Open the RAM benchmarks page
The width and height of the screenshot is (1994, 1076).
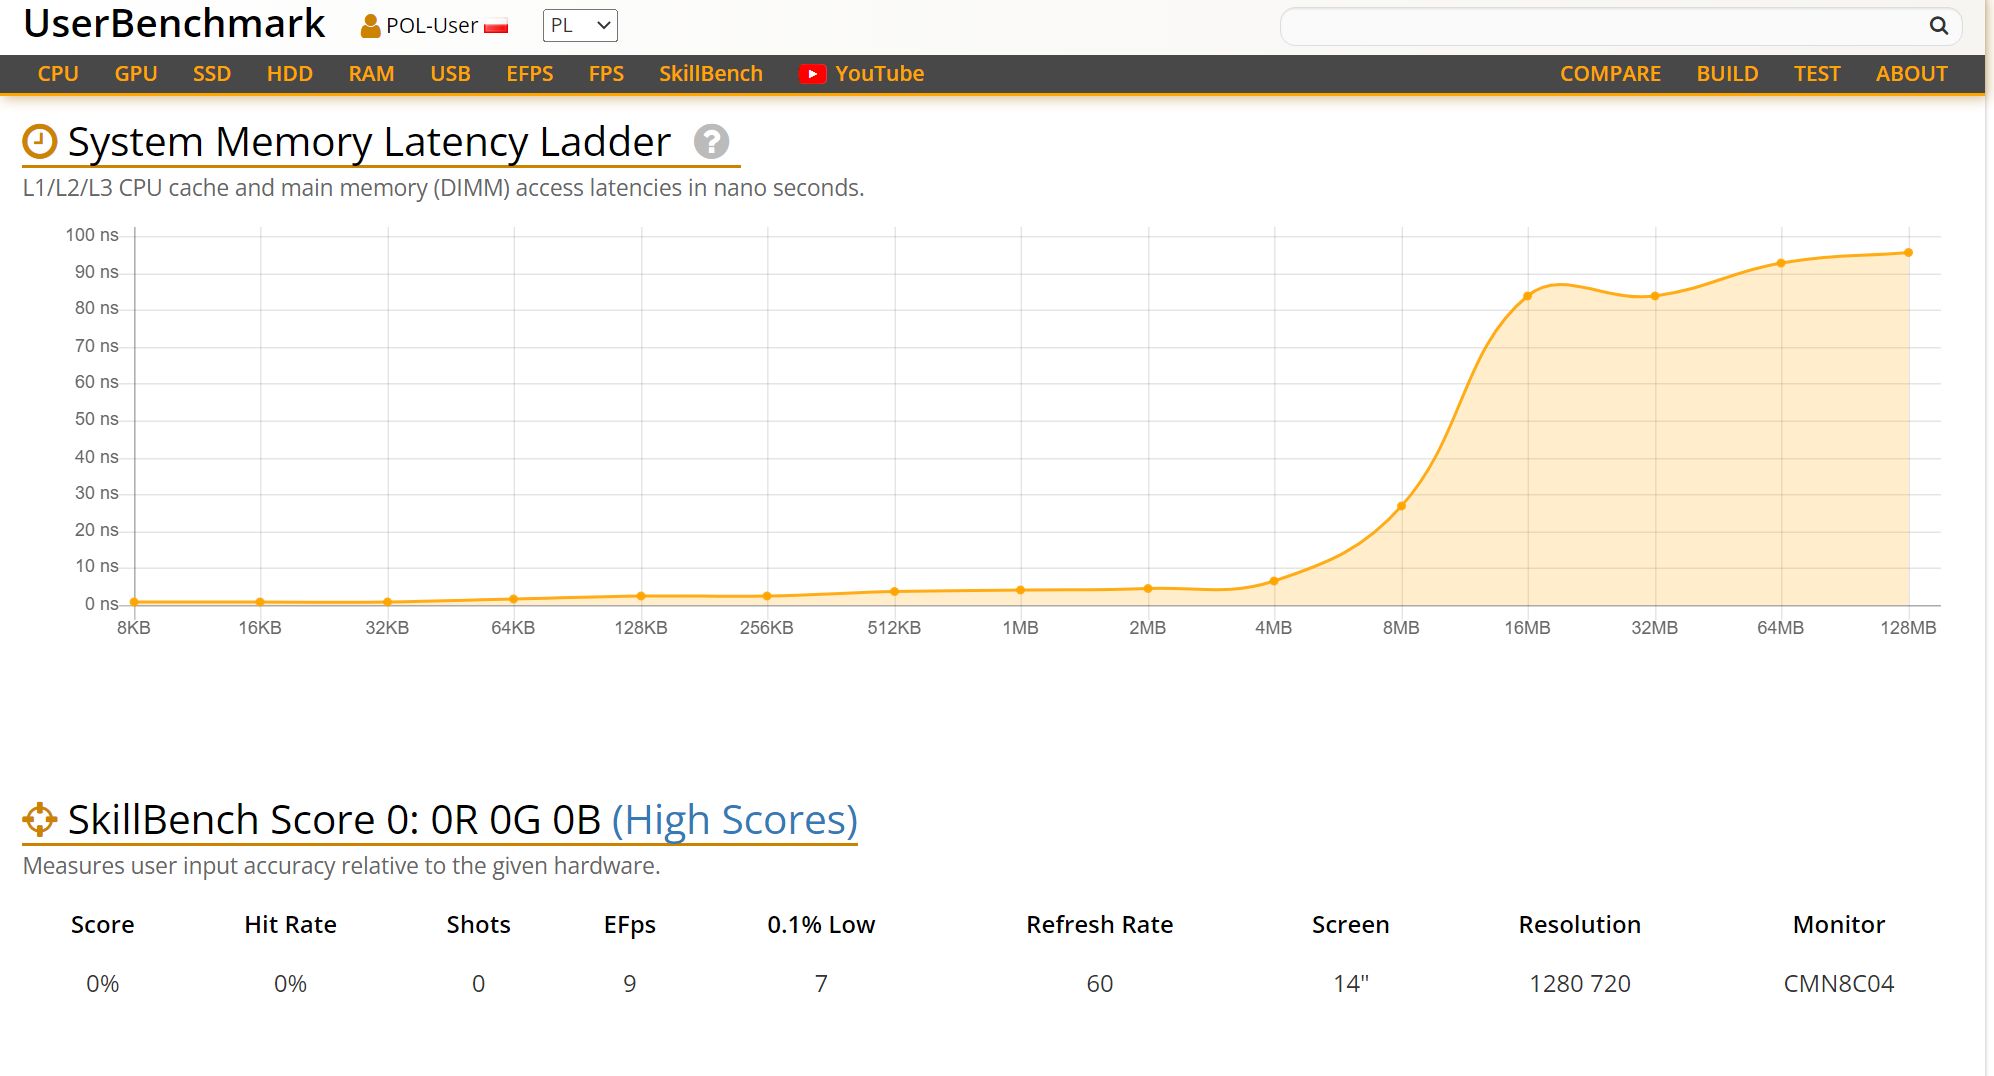tap(371, 74)
